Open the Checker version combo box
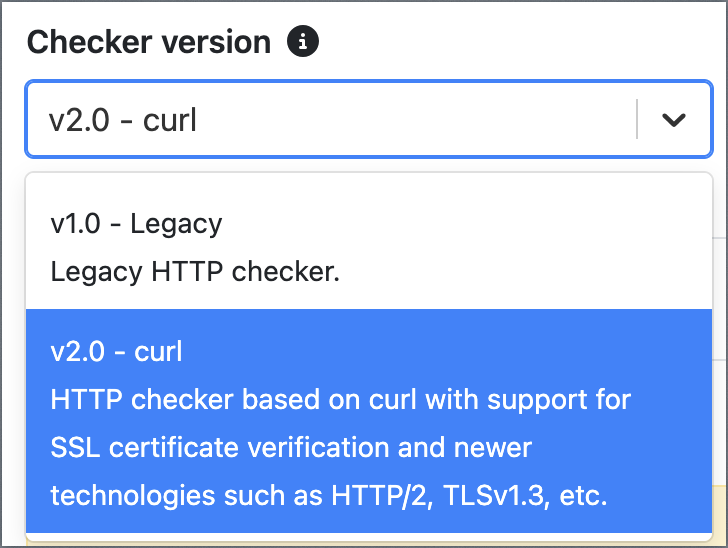Image resolution: width=728 pixels, height=548 pixels. coord(369,119)
